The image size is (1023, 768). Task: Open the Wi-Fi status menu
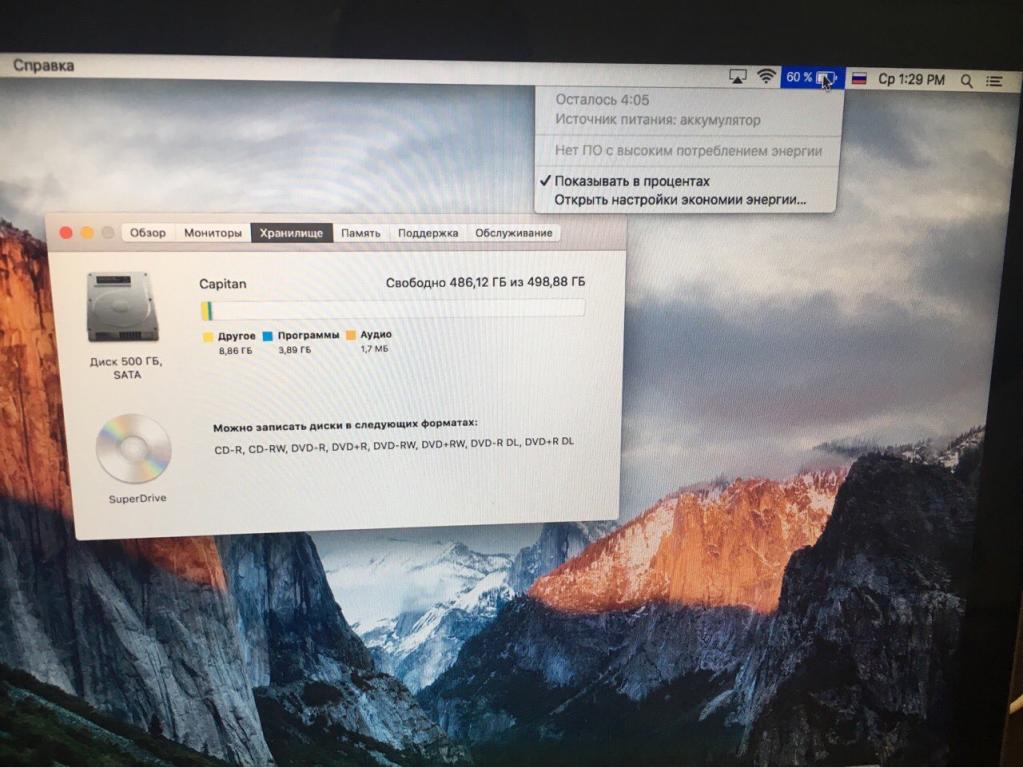pyautogui.click(x=766, y=77)
